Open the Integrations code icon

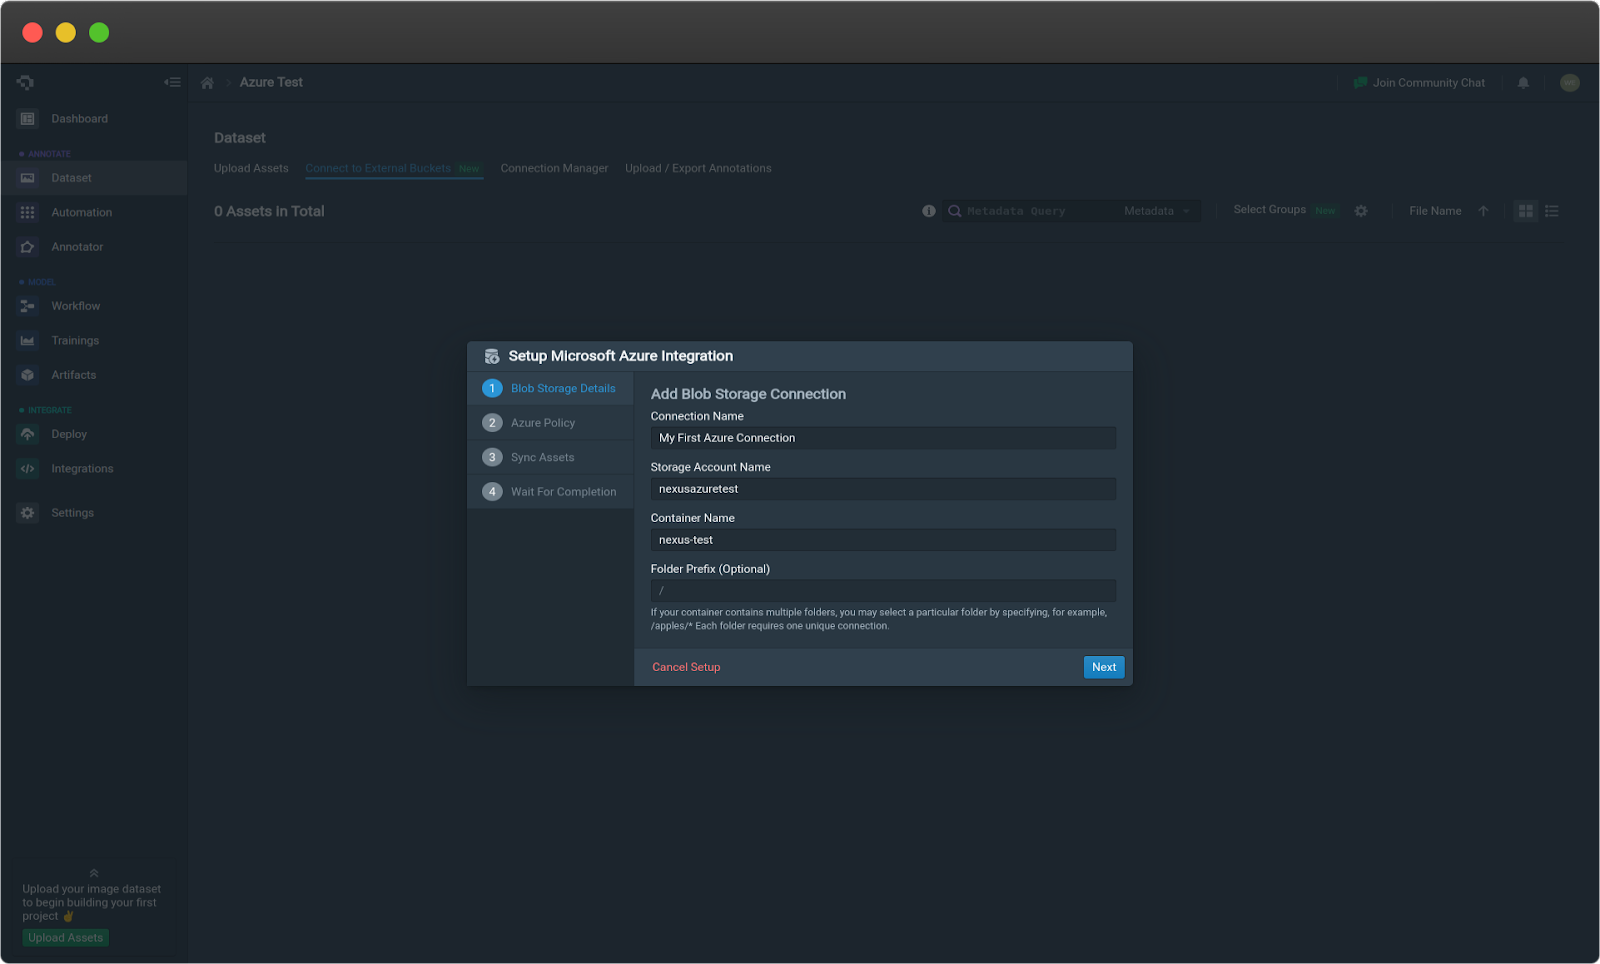26,468
